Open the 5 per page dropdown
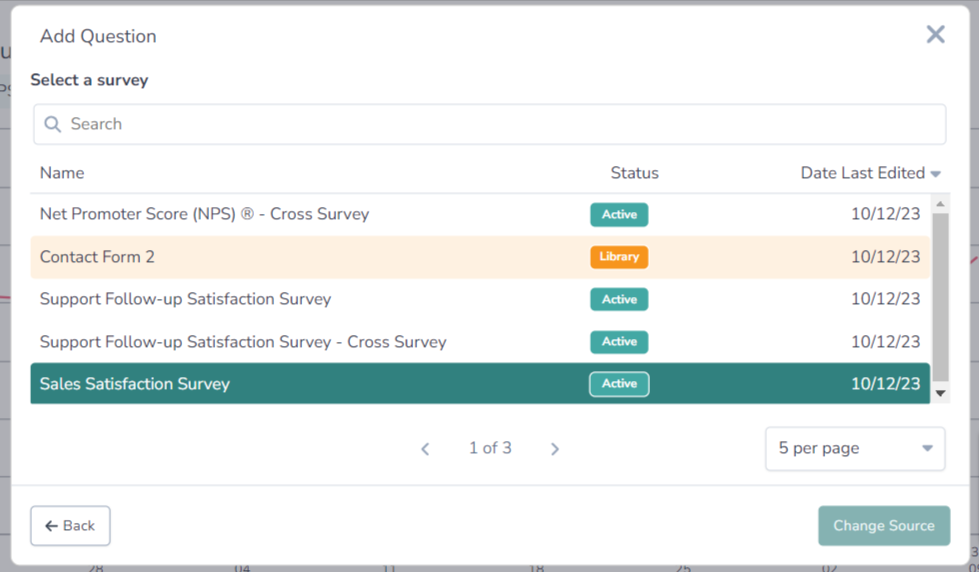Image resolution: width=979 pixels, height=572 pixels. click(x=855, y=448)
